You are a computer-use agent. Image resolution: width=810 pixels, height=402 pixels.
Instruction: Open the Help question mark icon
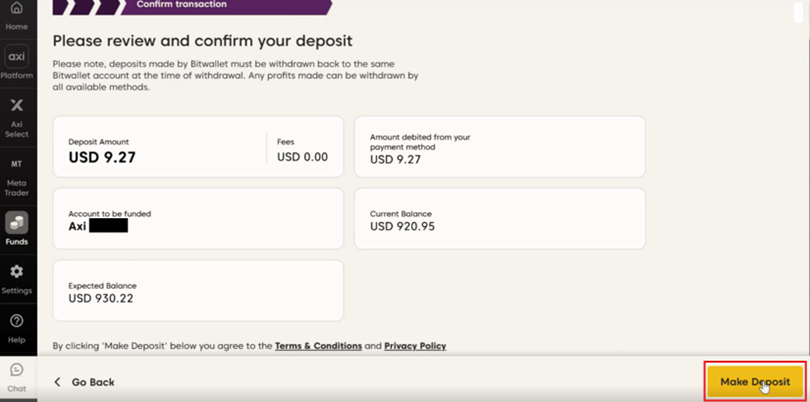[17, 326]
